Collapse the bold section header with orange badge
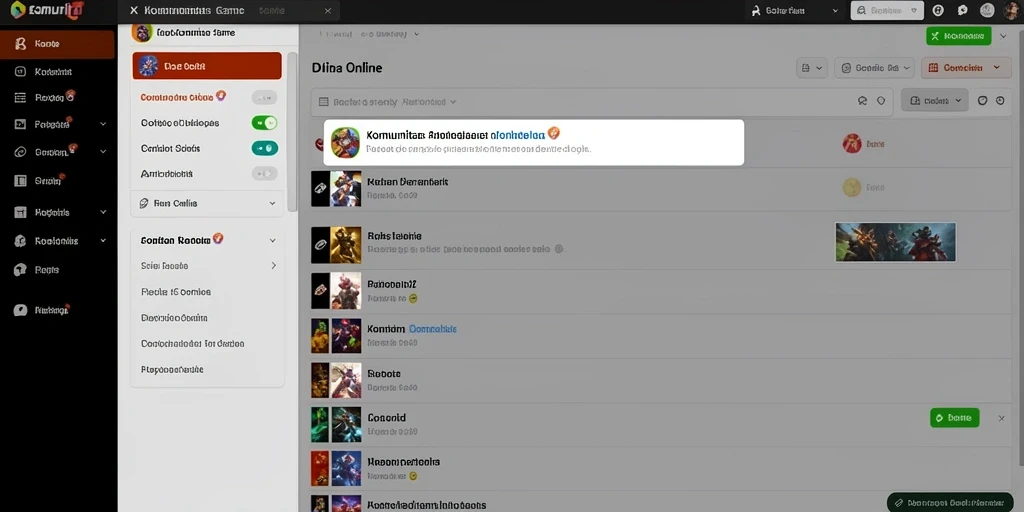 (x=208, y=240)
